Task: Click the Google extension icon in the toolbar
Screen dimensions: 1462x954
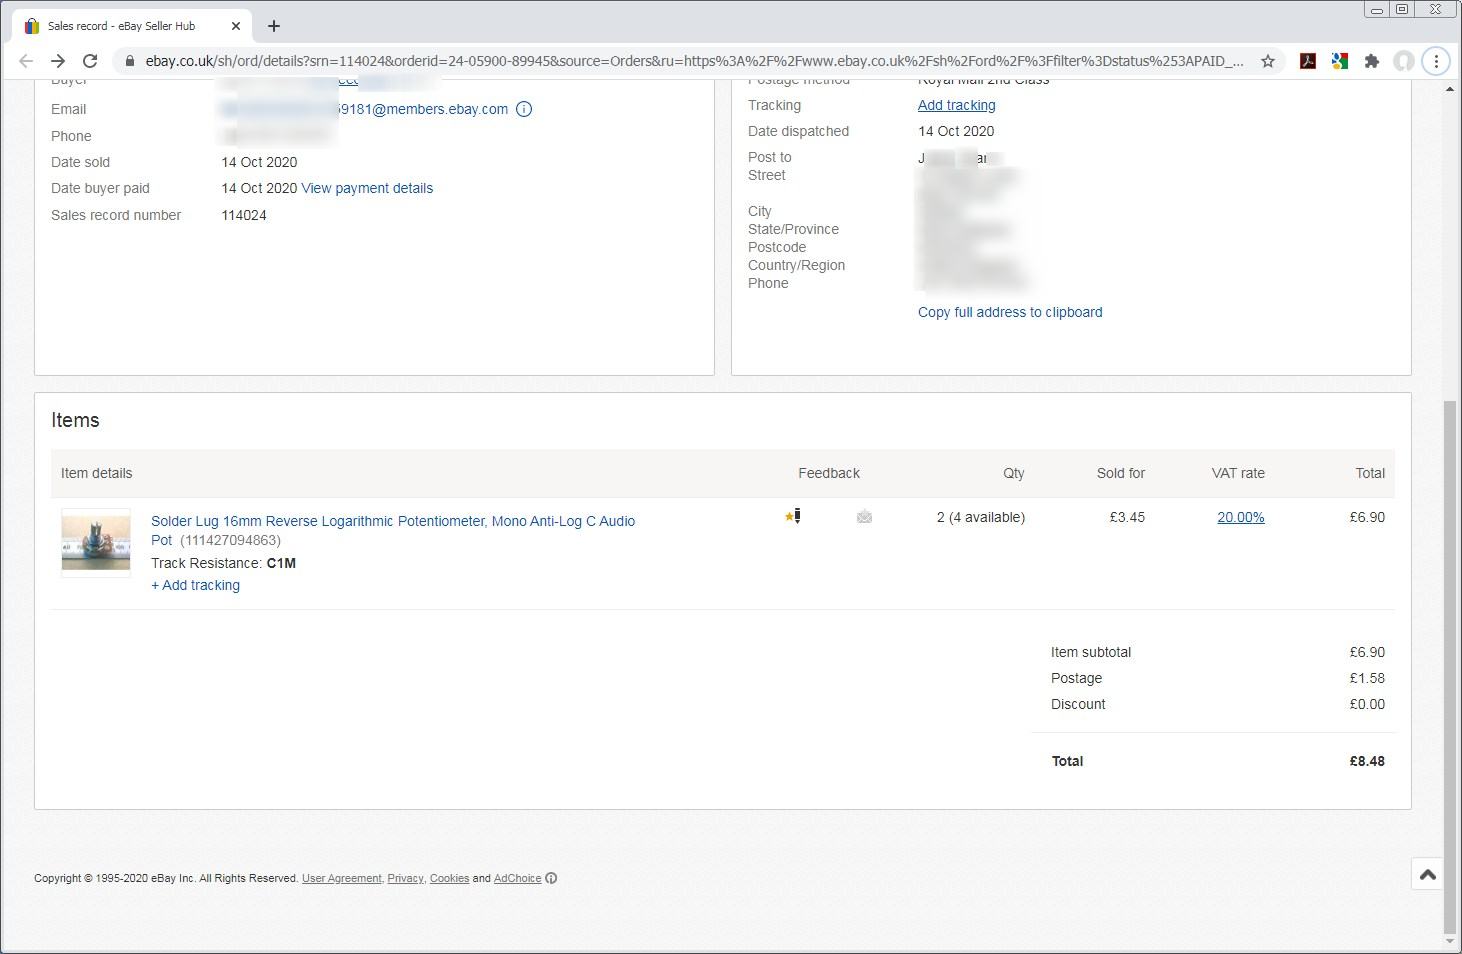Action: click(1339, 61)
